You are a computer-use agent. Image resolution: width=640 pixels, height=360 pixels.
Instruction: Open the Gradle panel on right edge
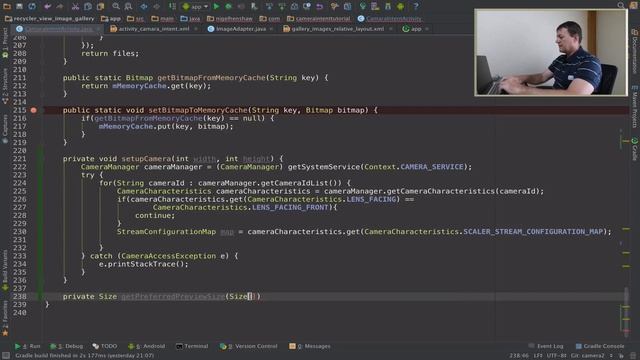click(x=635, y=149)
